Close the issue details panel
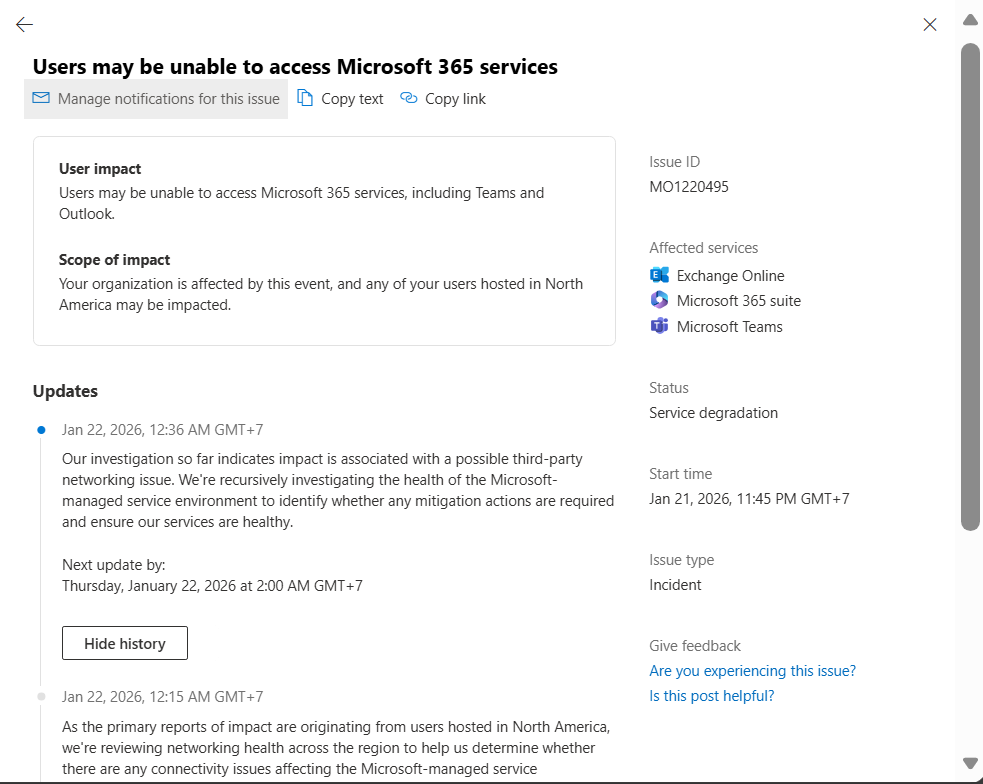 point(930,25)
